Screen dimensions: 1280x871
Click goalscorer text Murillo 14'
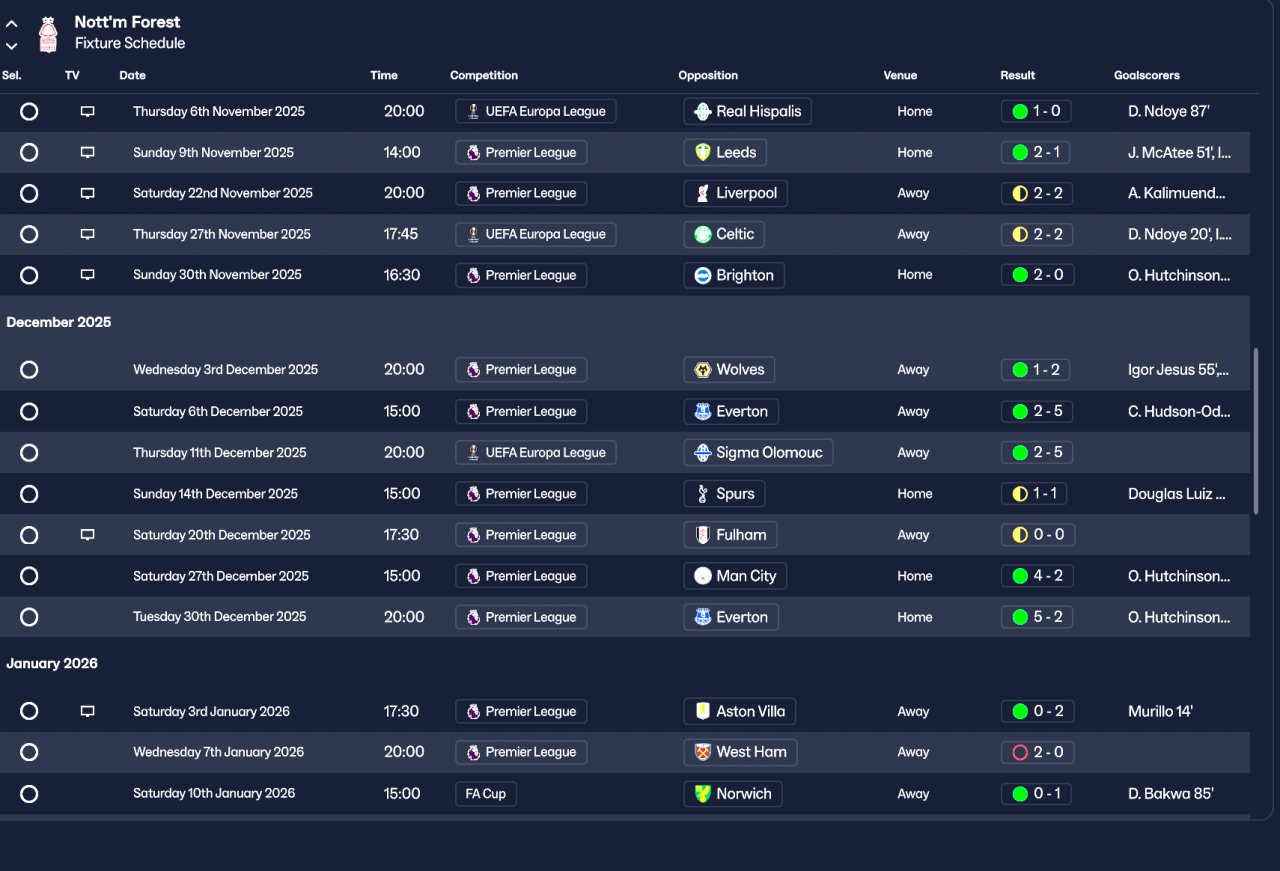(x=1160, y=712)
